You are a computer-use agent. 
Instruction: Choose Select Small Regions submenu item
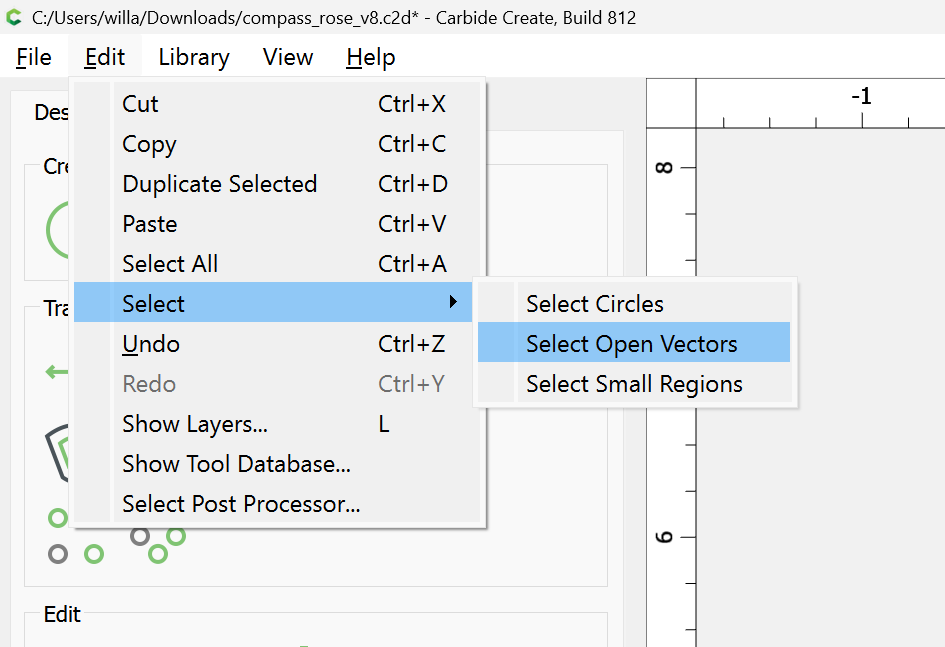(x=634, y=384)
